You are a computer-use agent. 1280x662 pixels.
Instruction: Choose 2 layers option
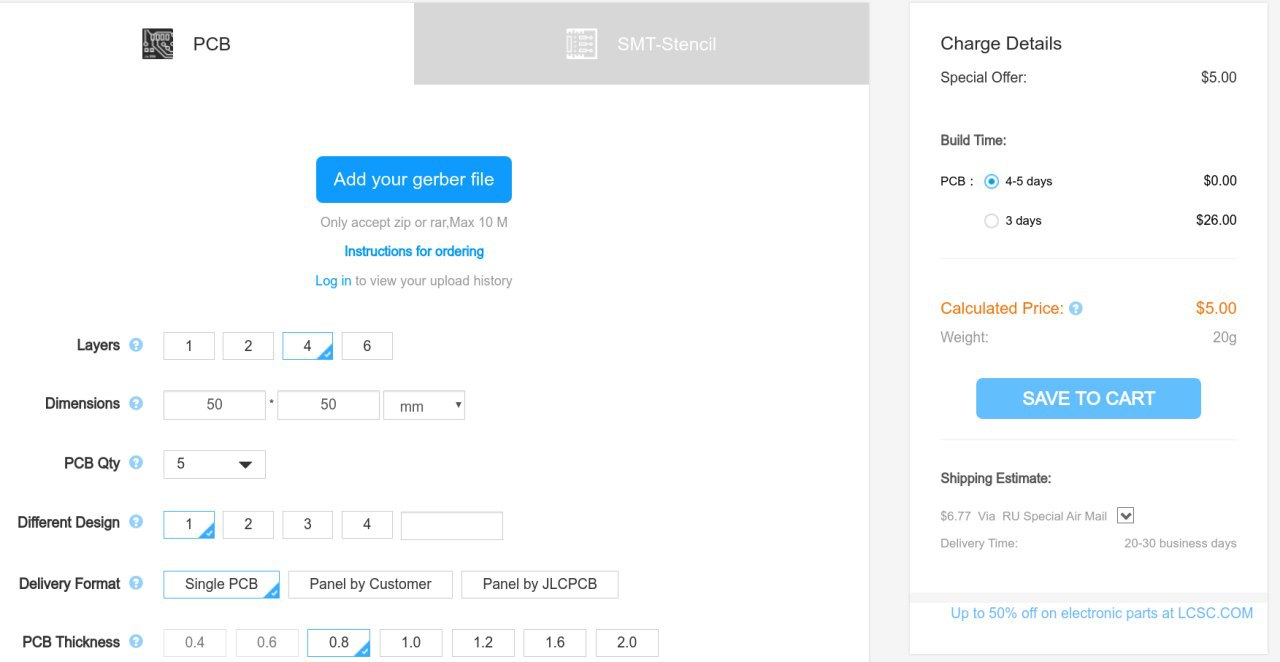tap(248, 346)
